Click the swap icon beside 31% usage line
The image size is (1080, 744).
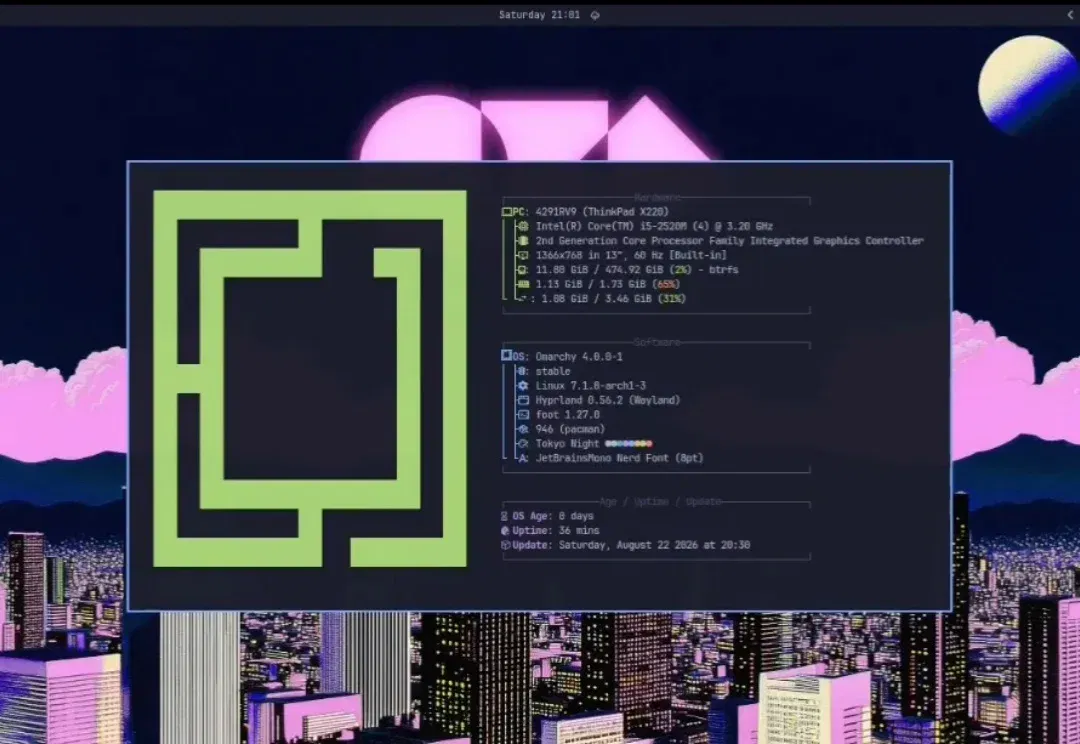coord(523,298)
